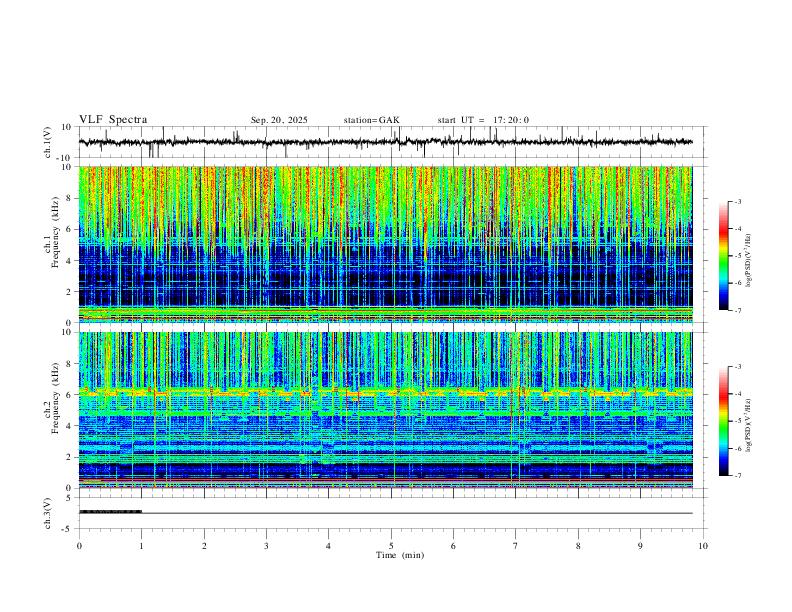Screen dimensions: 792x612
Task: Click the 'station=GAK' label
Action: coord(371,120)
